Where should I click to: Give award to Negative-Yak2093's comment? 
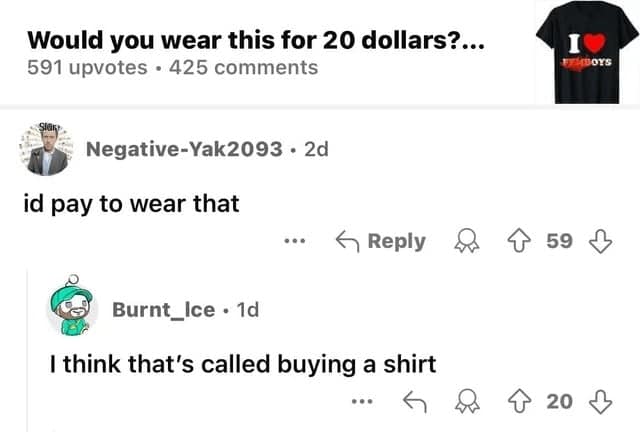pyautogui.click(x=467, y=241)
